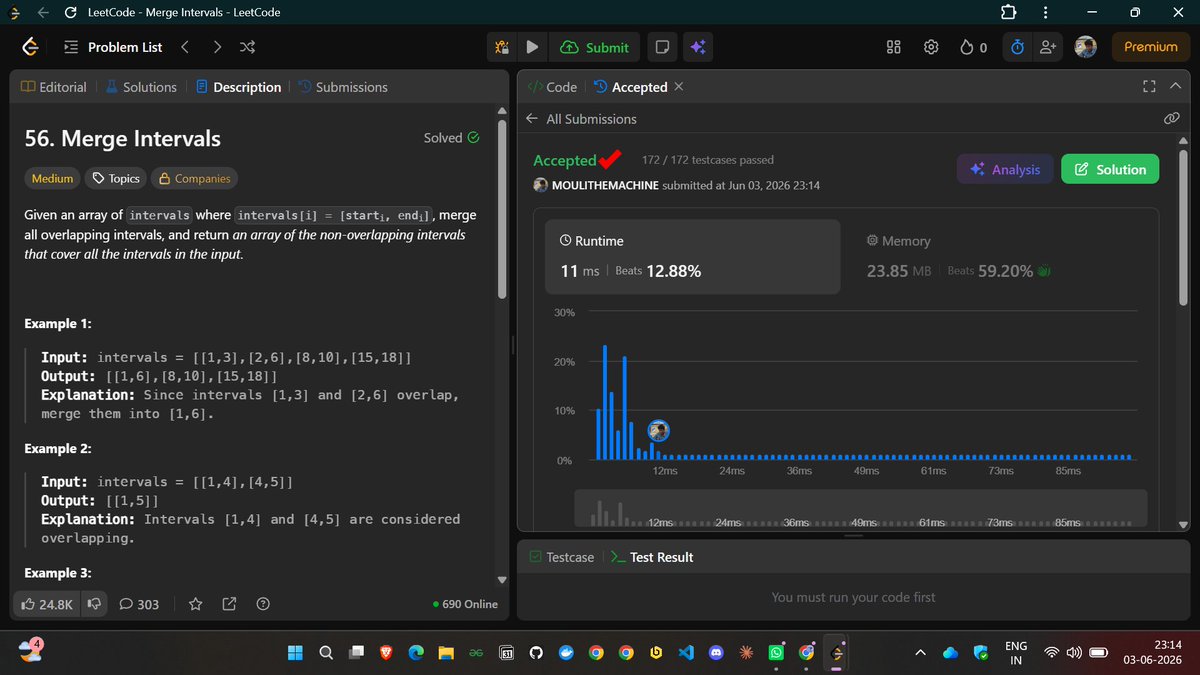This screenshot has width=1200, height=675.
Task: Switch to the Solutions tab
Action: tap(140, 87)
